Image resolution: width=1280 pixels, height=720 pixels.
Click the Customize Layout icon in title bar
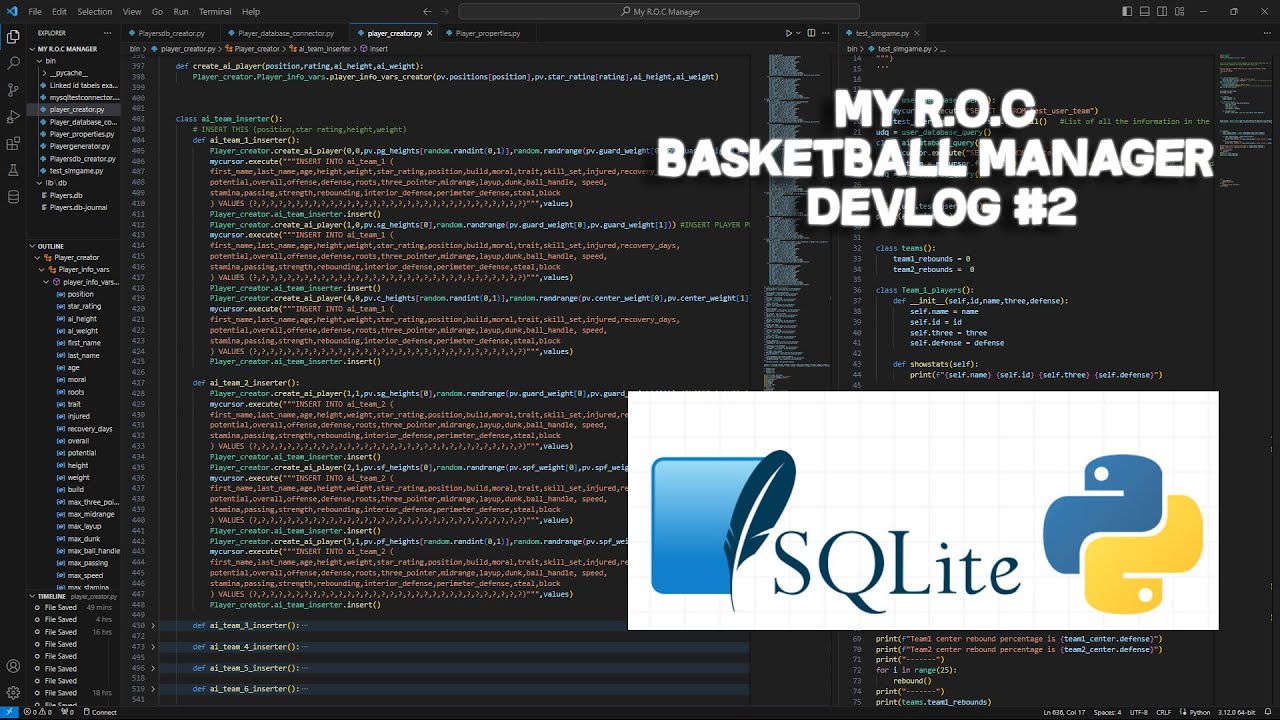[1179, 11]
